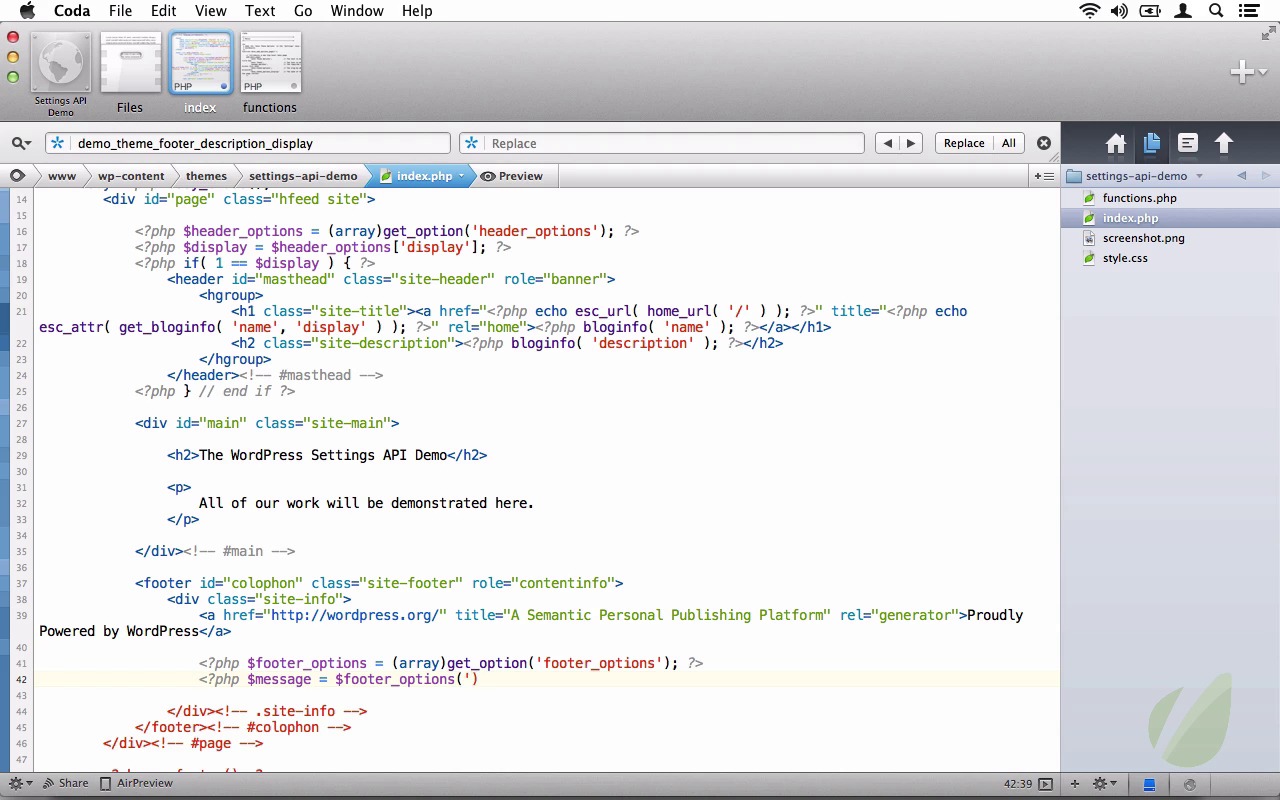Screen dimensions: 1280x800
Task: Open the sidebar Clips panel icon
Action: click(1188, 143)
